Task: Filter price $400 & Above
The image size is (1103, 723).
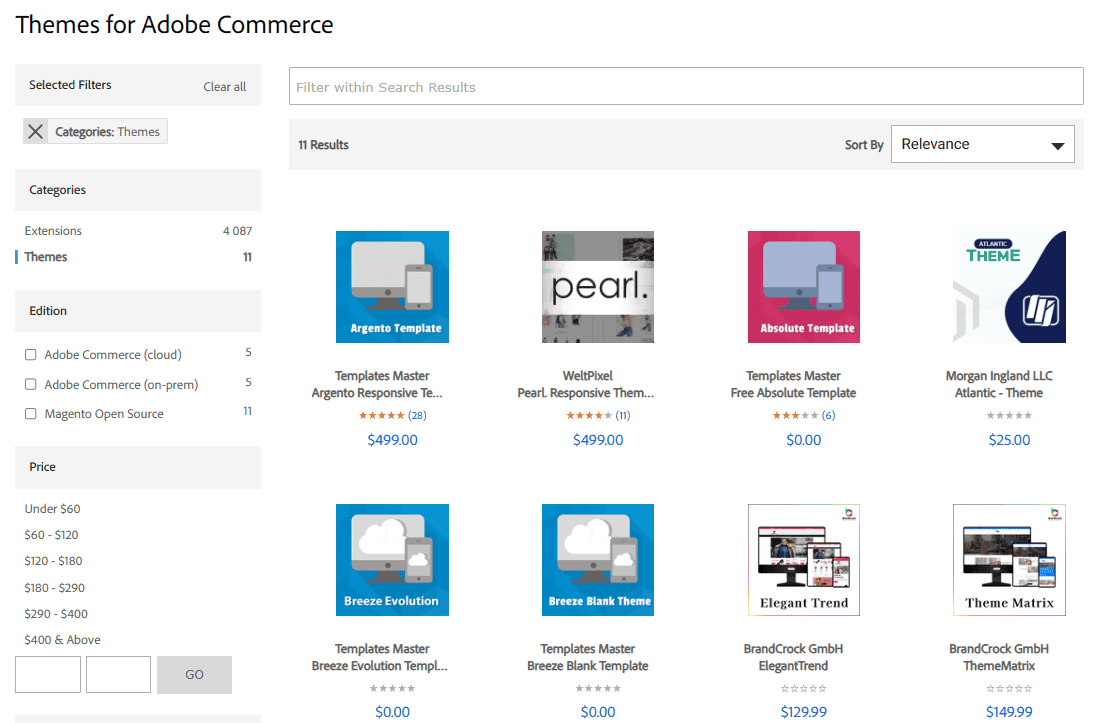Action: pyautogui.click(x=63, y=639)
